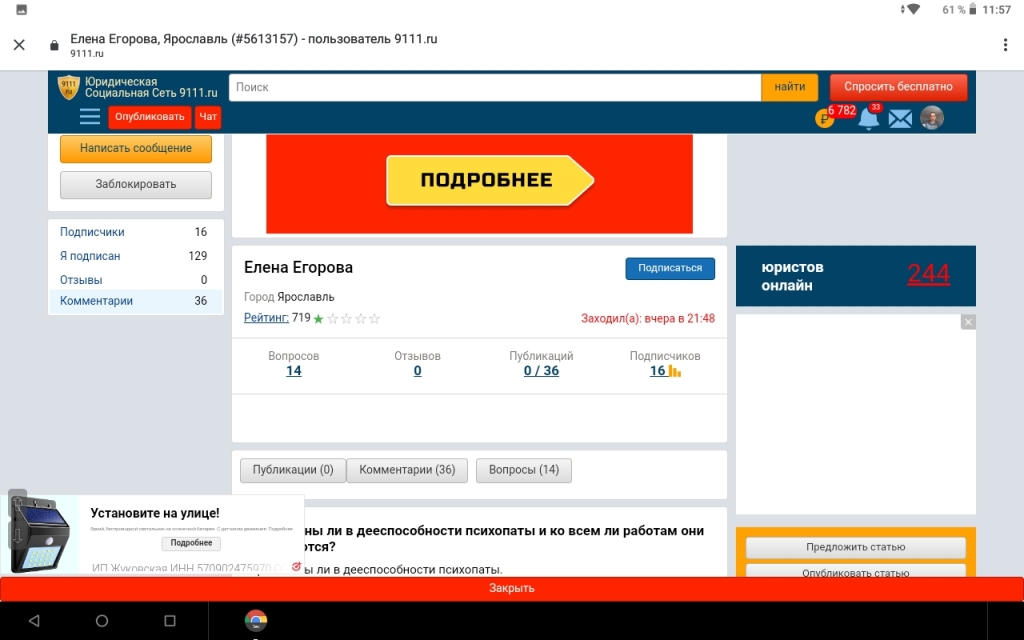Open Подписчики in the sidebar list
This screenshot has height=640, width=1024.
pyautogui.click(x=92, y=232)
